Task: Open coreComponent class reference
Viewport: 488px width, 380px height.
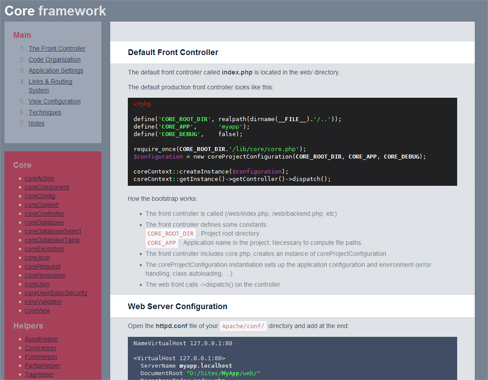Action: coord(47,187)
